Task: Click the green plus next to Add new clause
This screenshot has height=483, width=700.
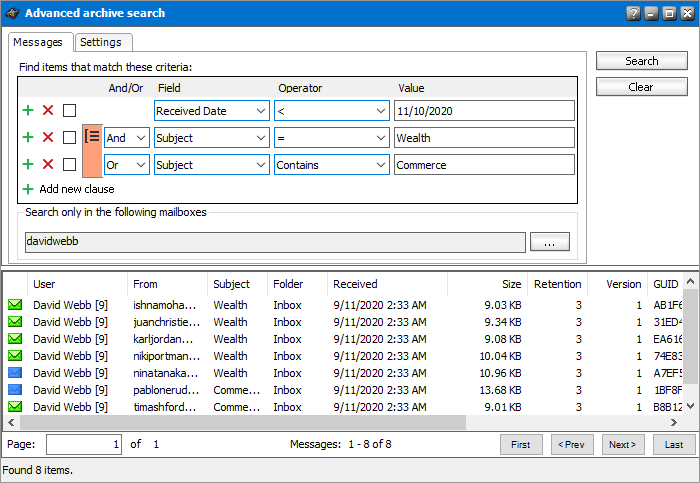Action: click(28, 189)
